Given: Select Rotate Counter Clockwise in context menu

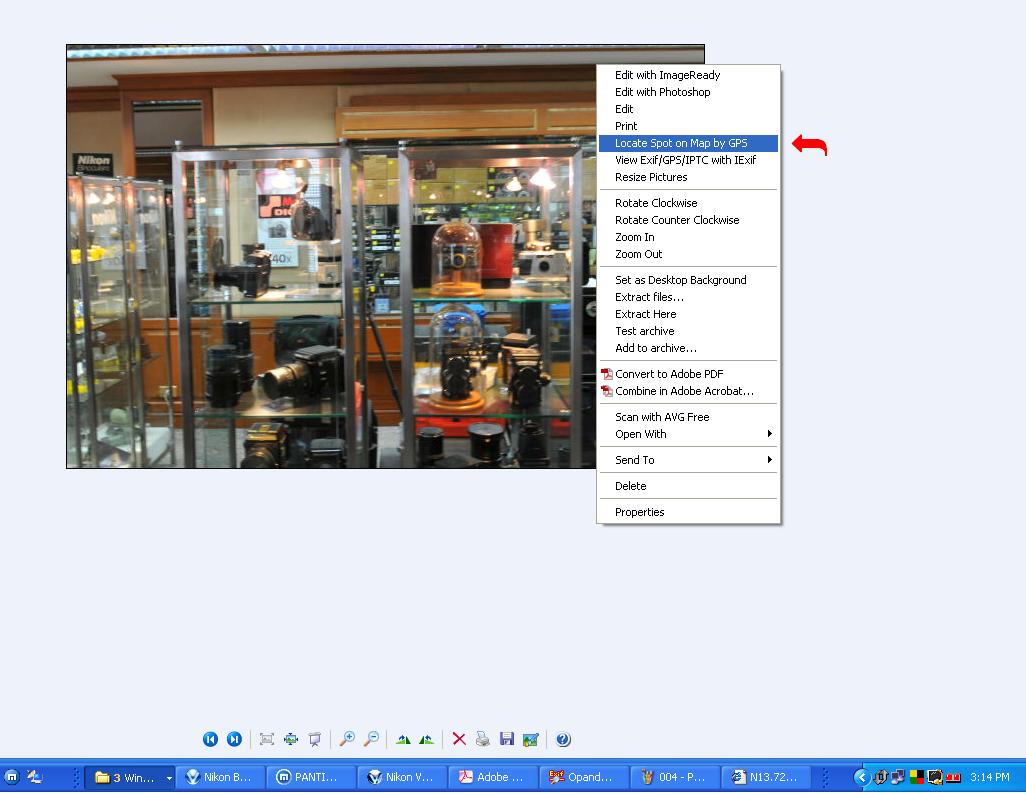Looking at the screenshot, I should pos(688,221).
